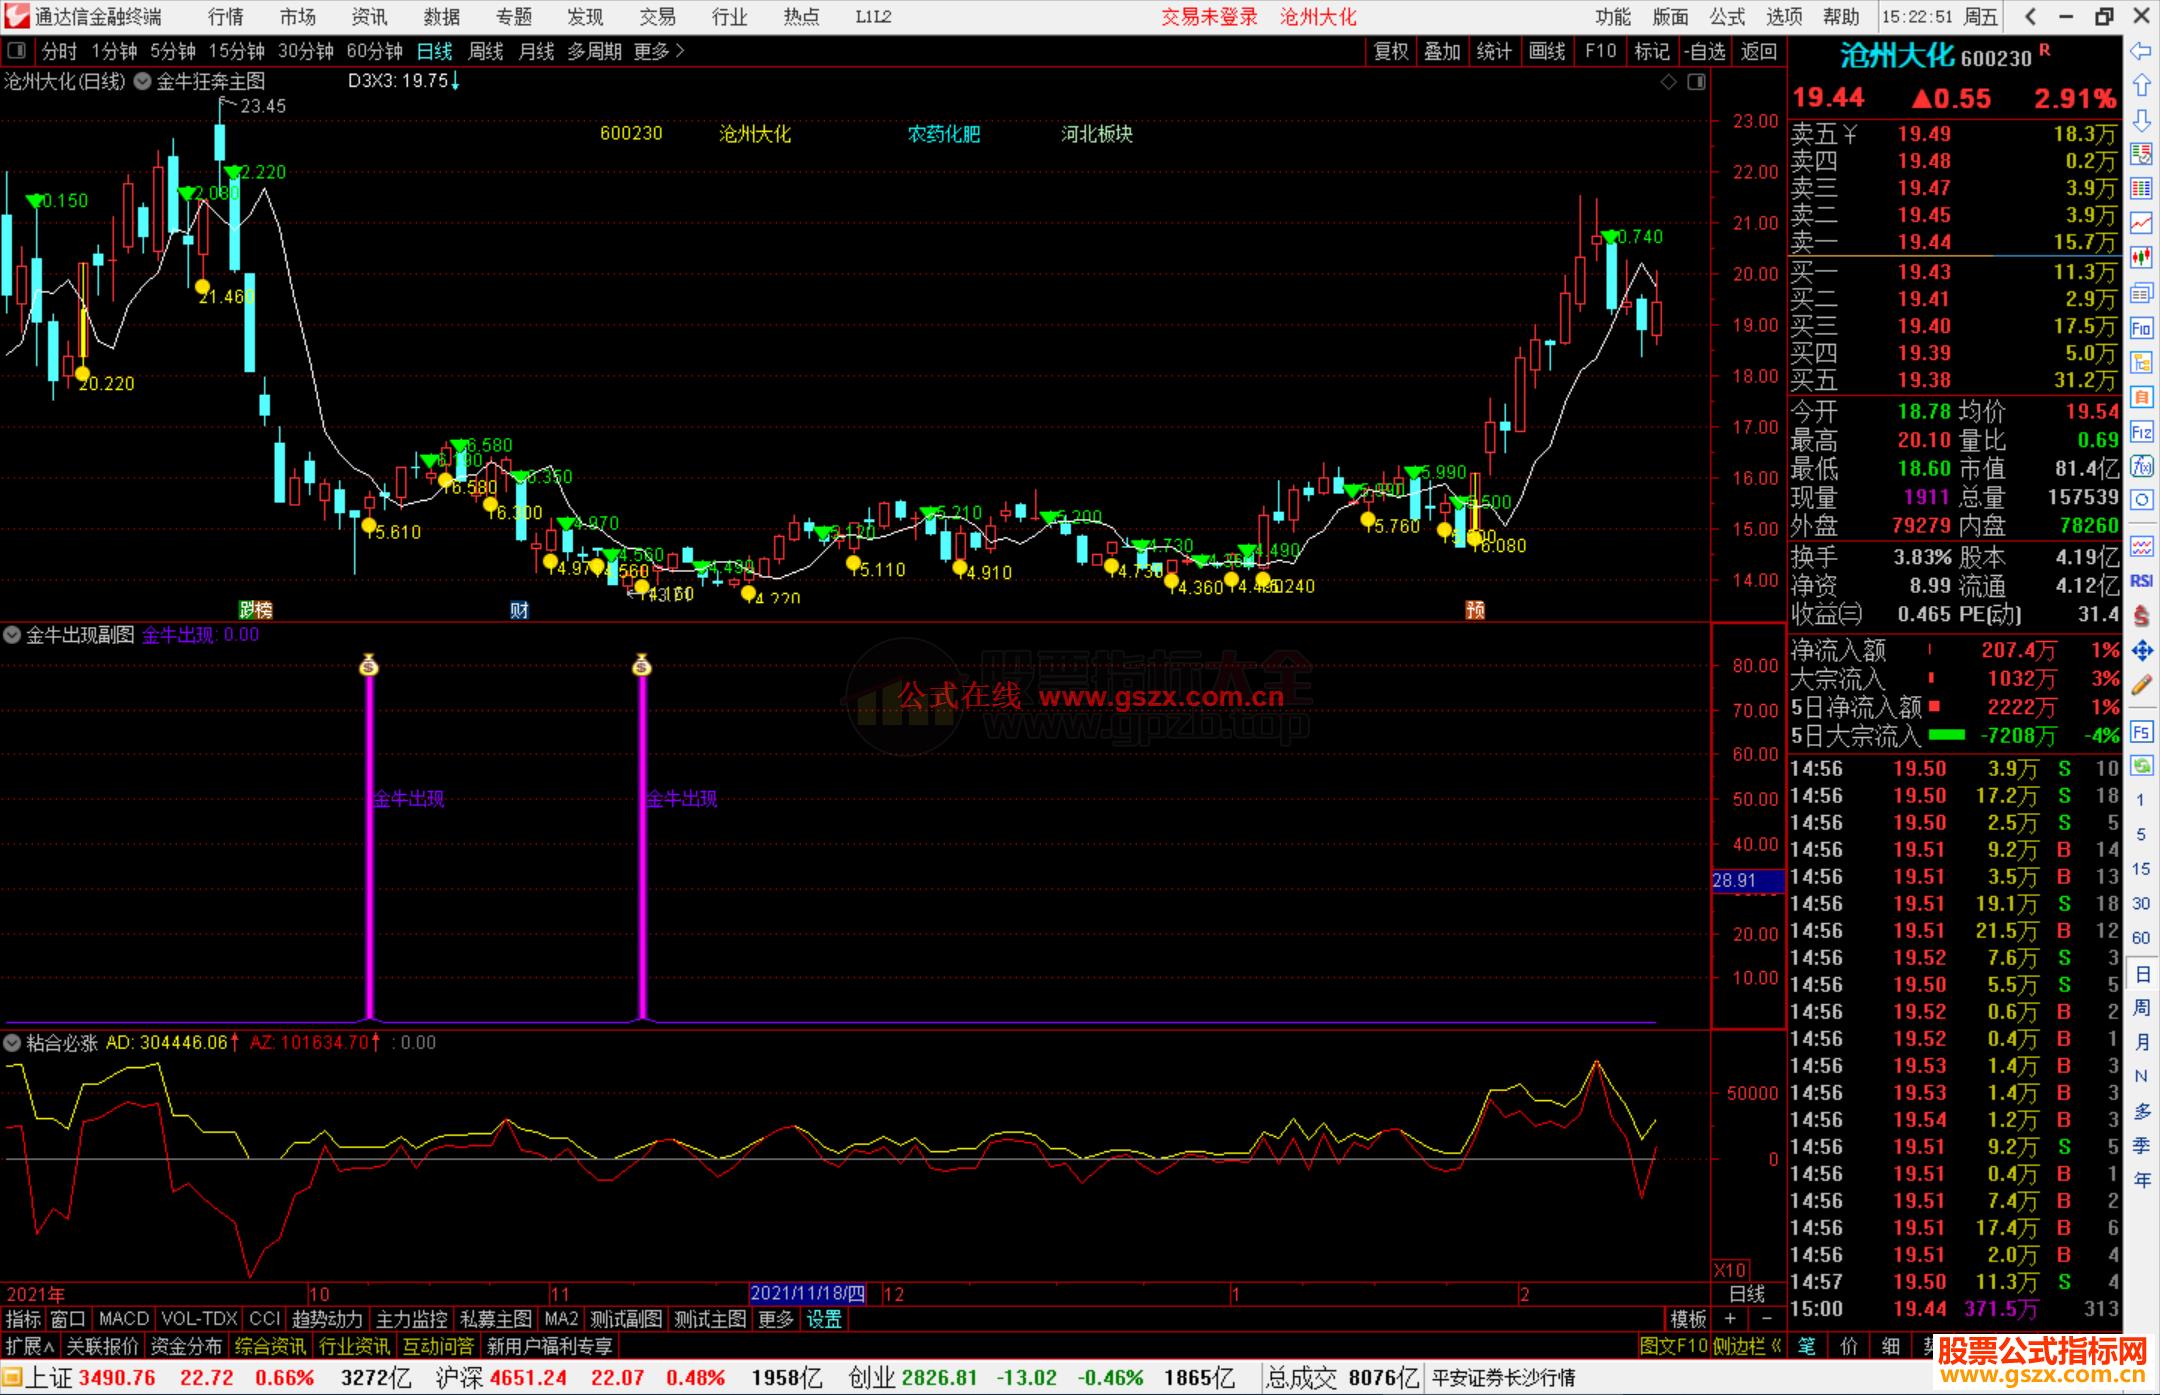Viewport: 2160px width, 1395px height.
Task: Click the green refresh sidebar icon
Action: [2141, 766]
